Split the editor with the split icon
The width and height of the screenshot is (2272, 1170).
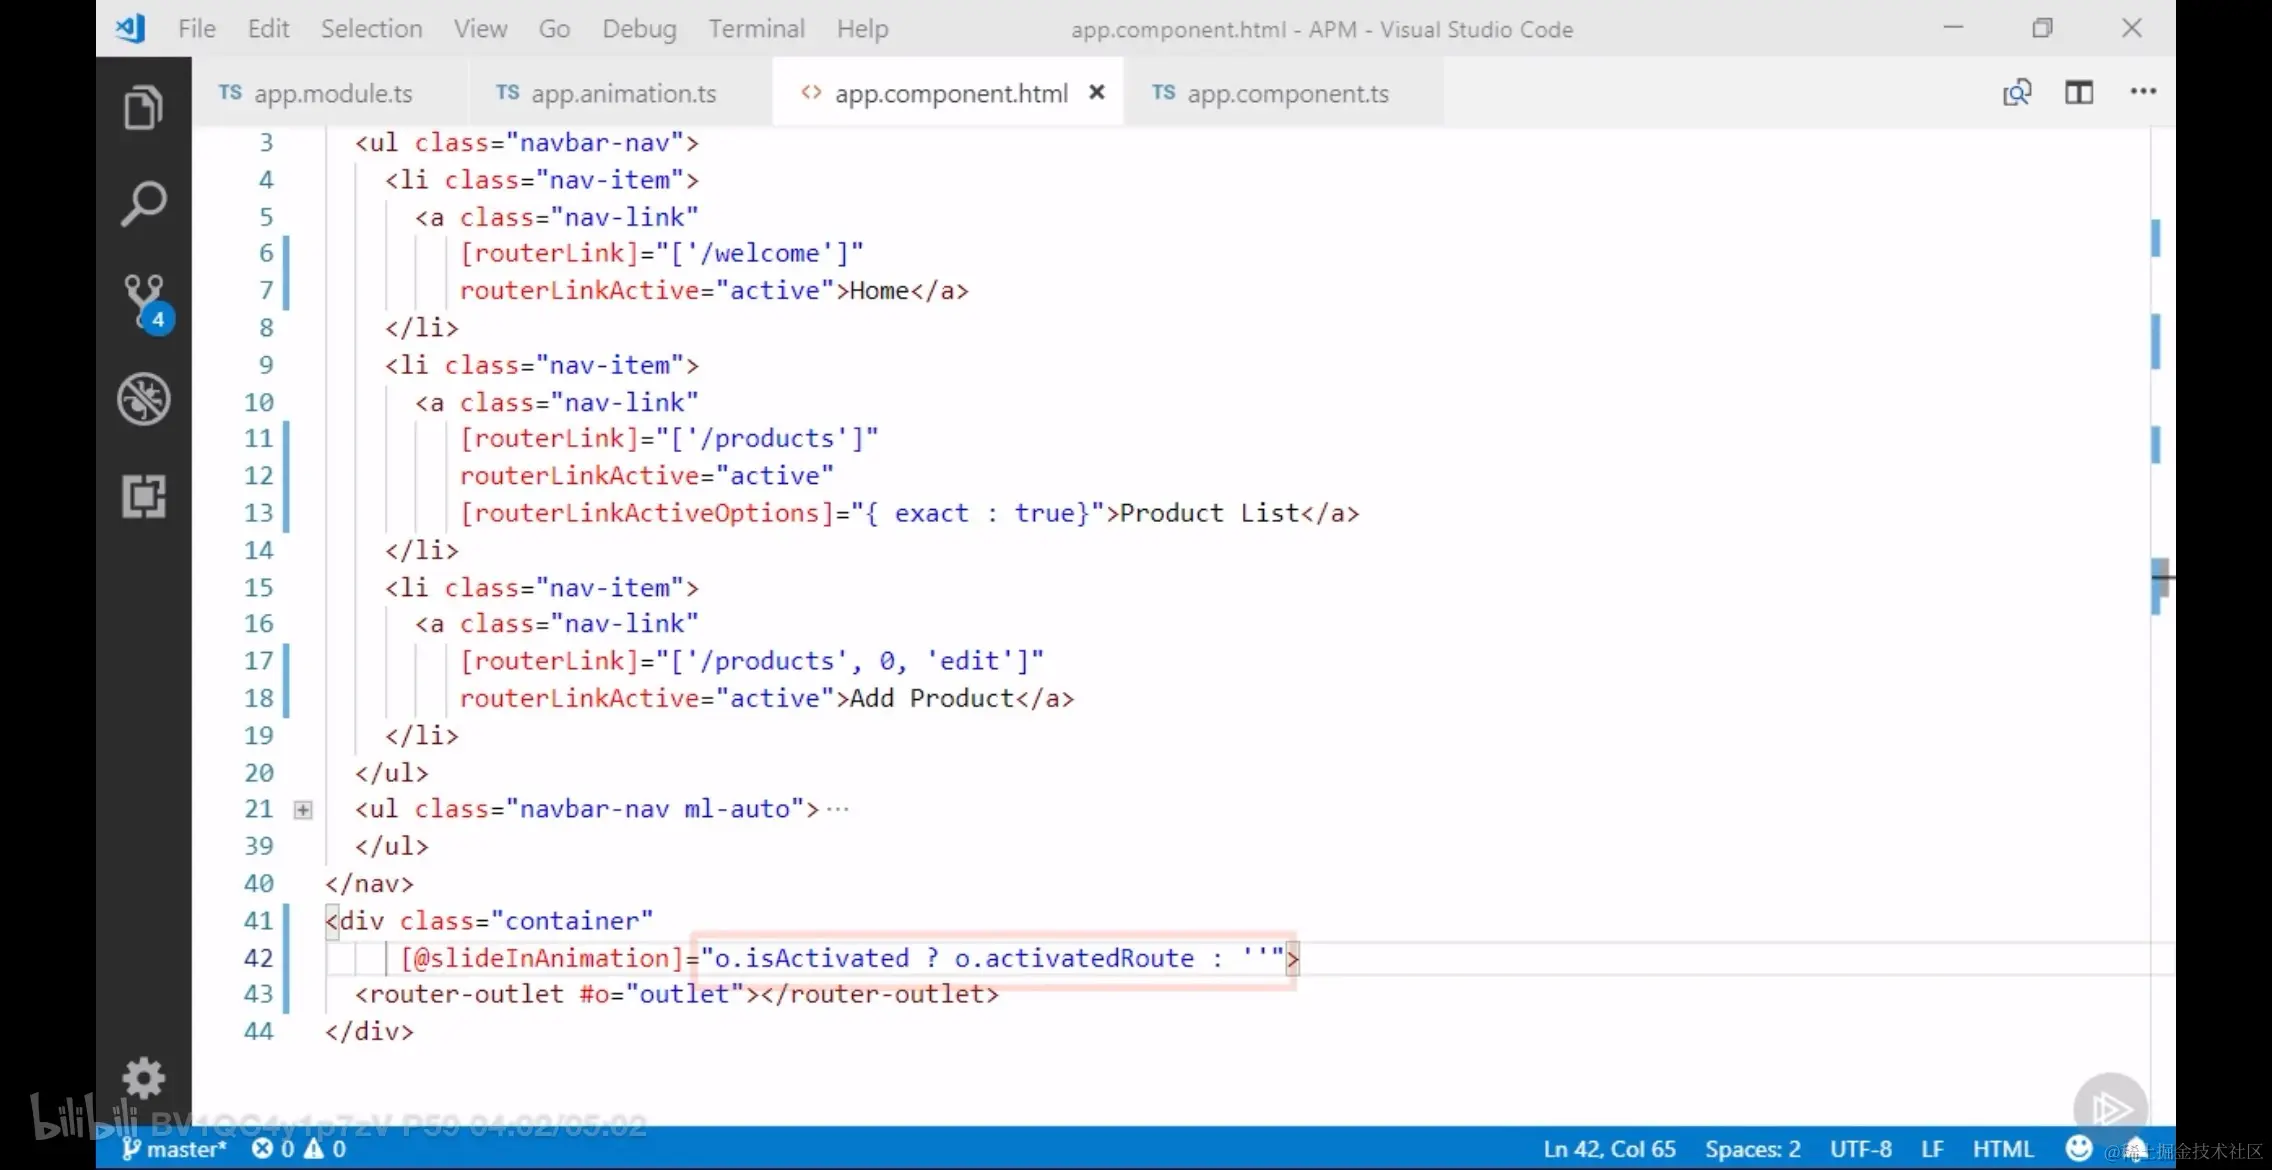coord(2079,93)
